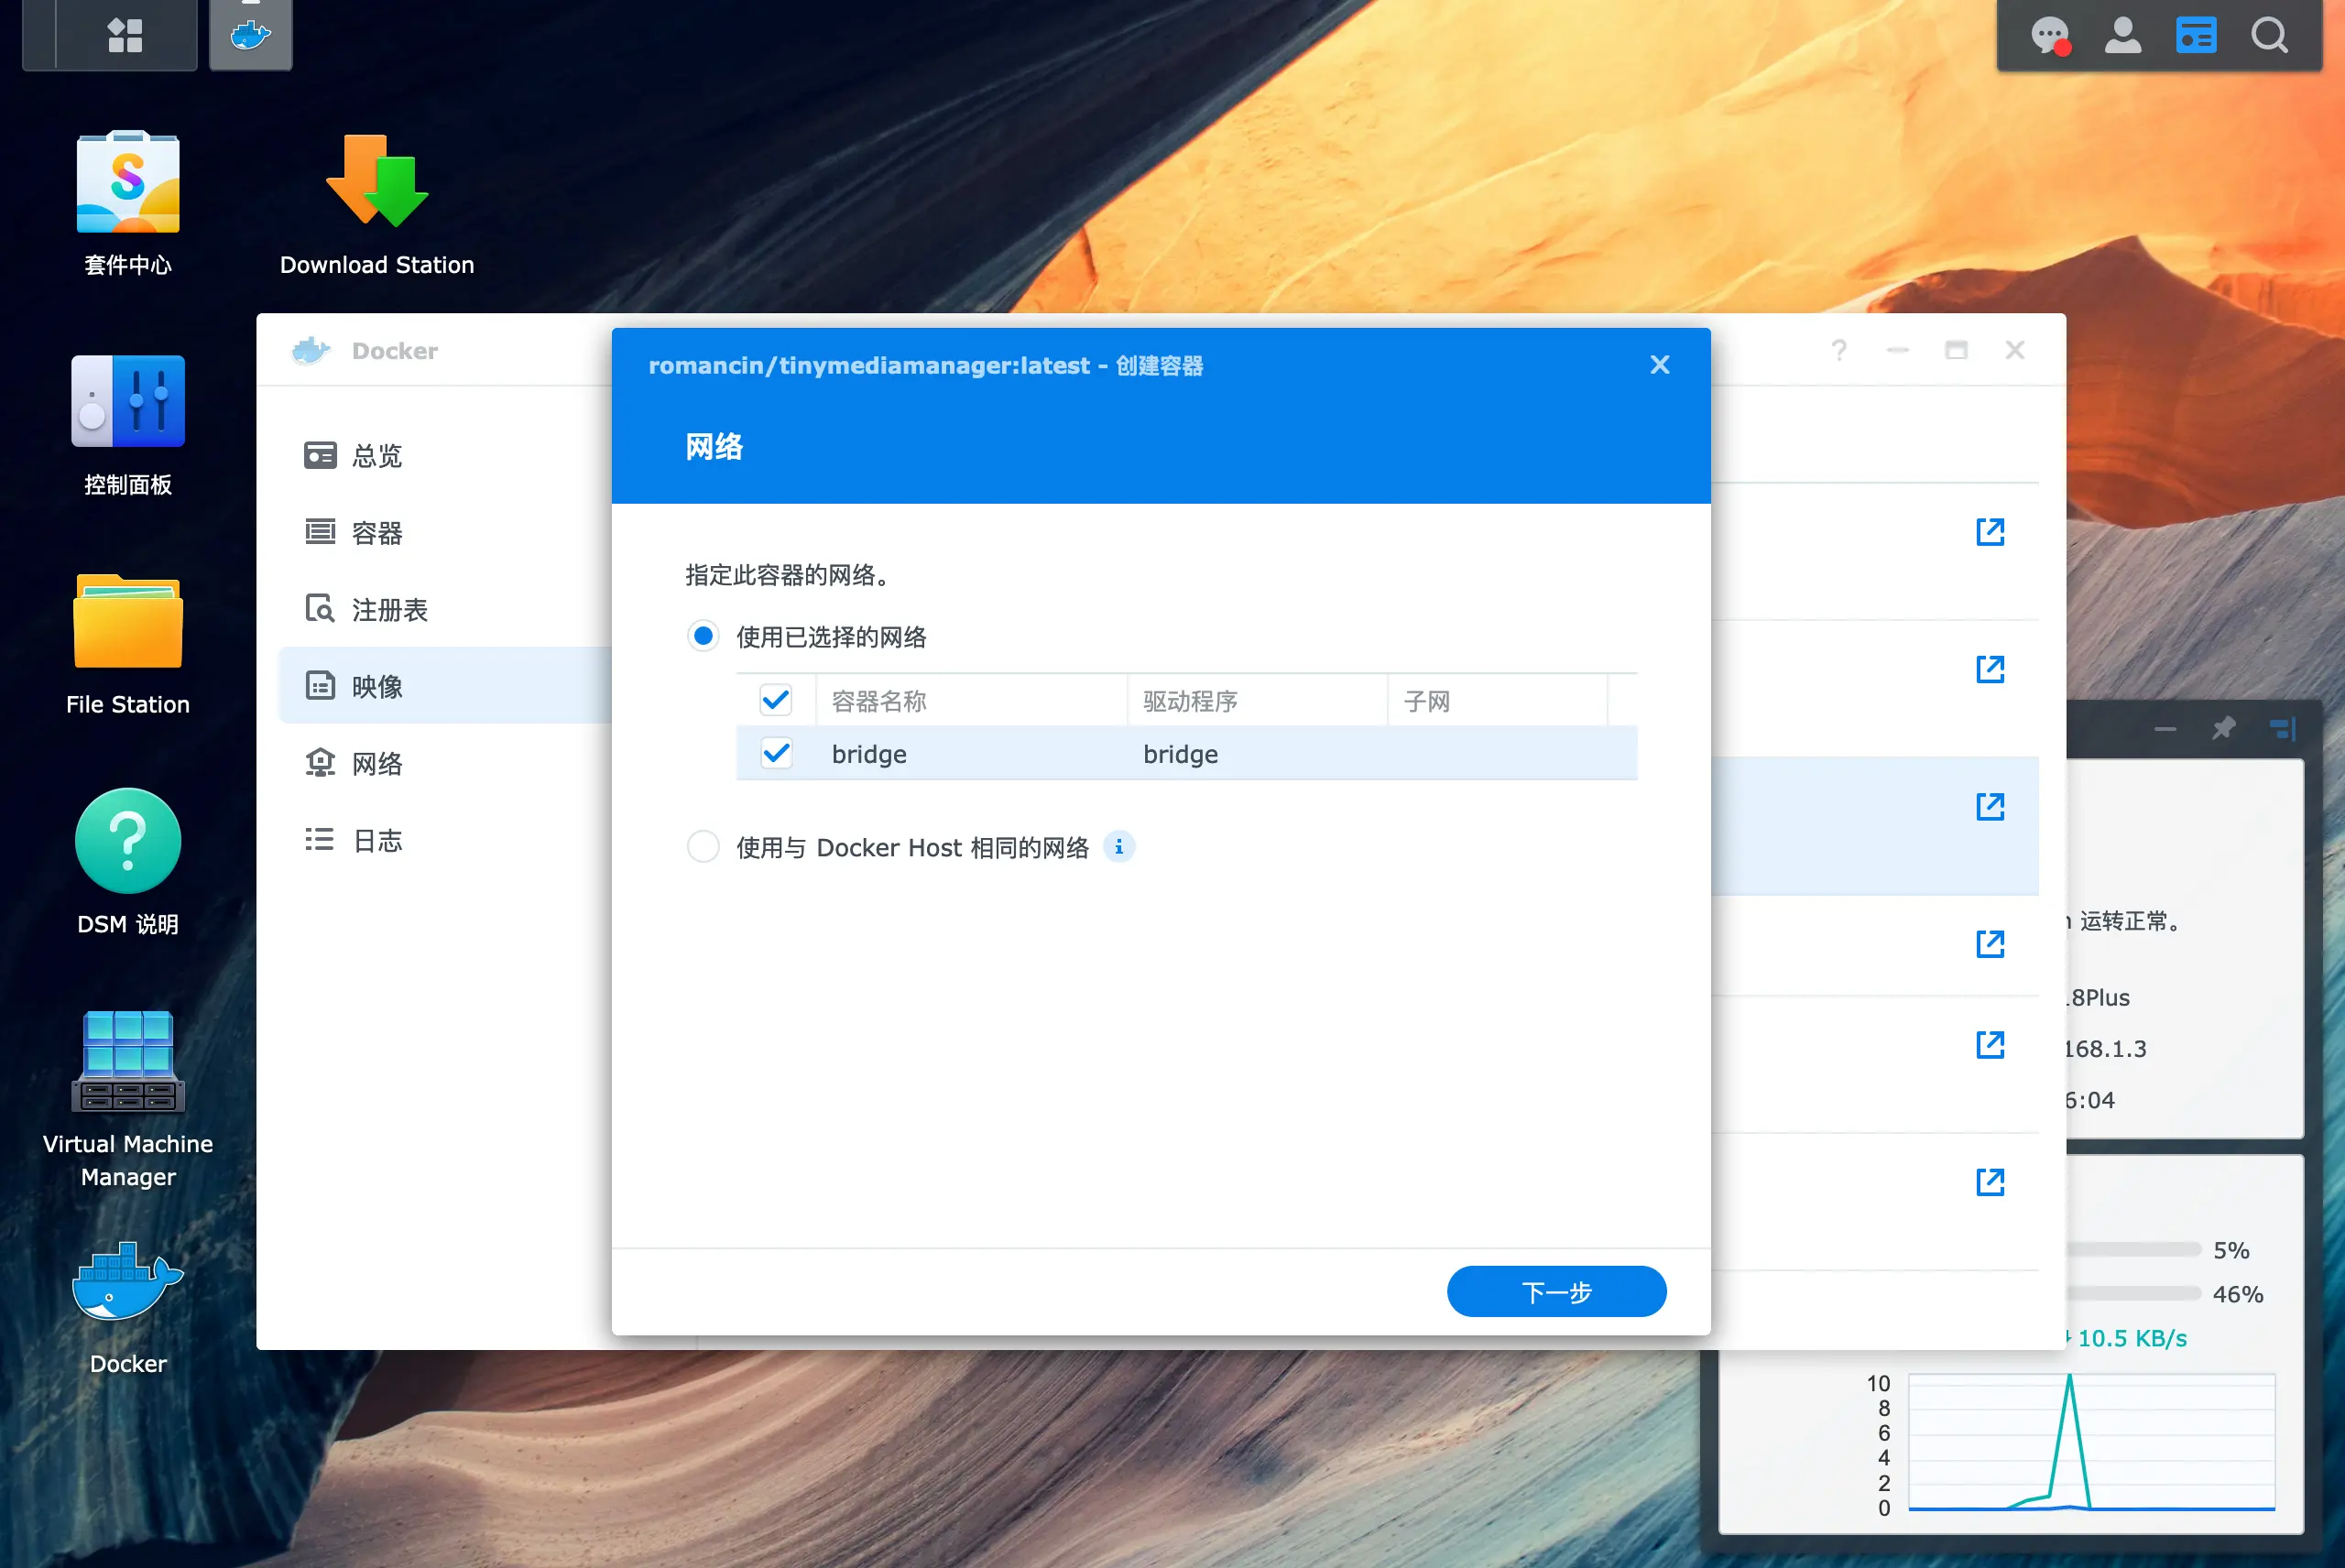Open the fourth external link icon in the image list

point(1990,944)
